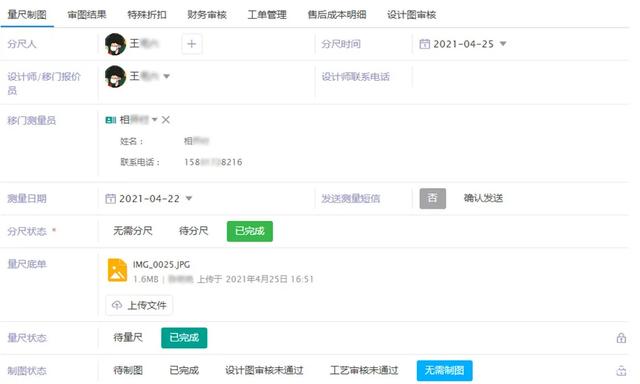Open the 分尺时间 date dropdown arrow
The width and height of the screenshot is (640, 384).
coord(503,44)
